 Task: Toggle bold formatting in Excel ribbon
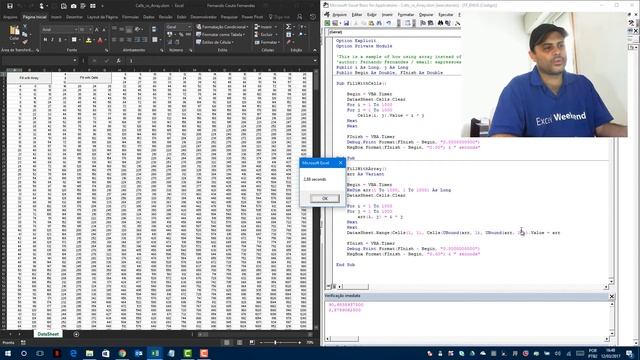click(x=45, y=40)
